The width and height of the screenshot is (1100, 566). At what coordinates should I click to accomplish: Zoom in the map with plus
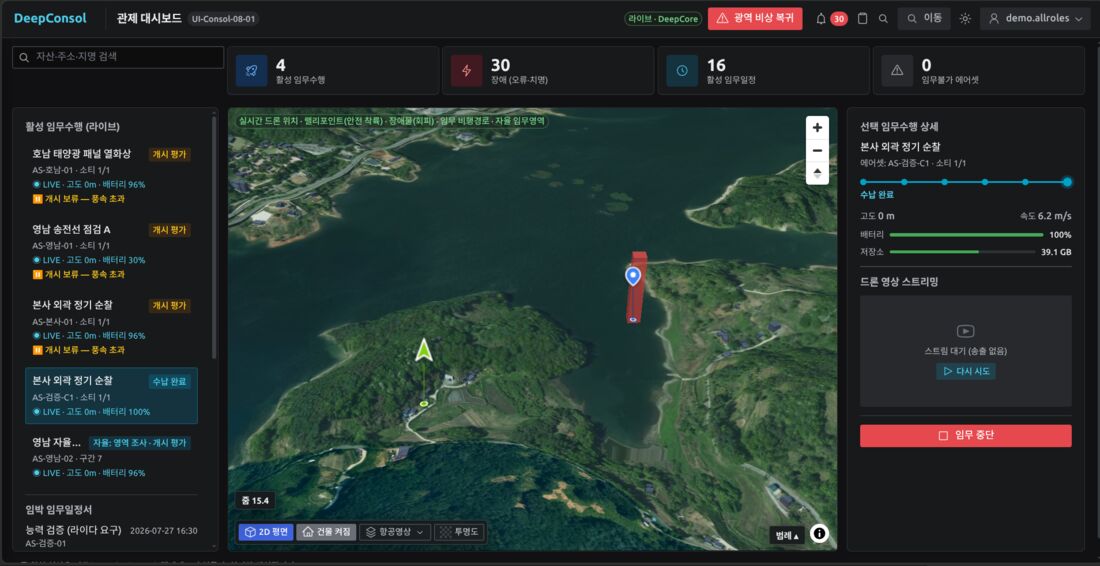coord(817,128)
